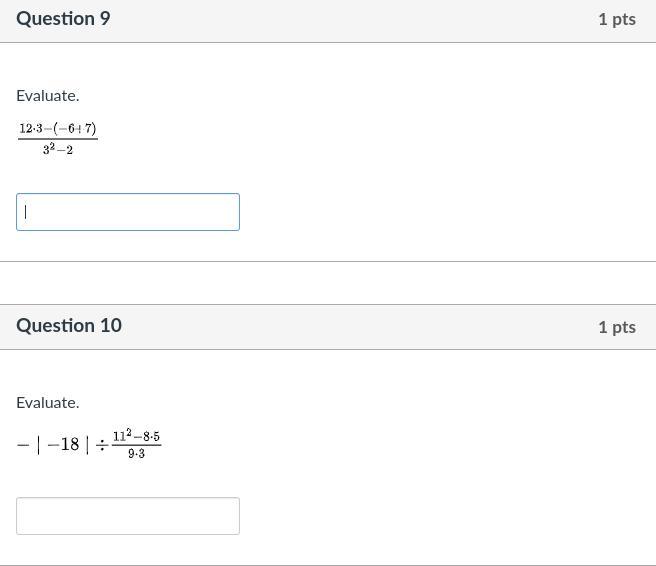Click the numerator 11²−8·5

[136, 436]
